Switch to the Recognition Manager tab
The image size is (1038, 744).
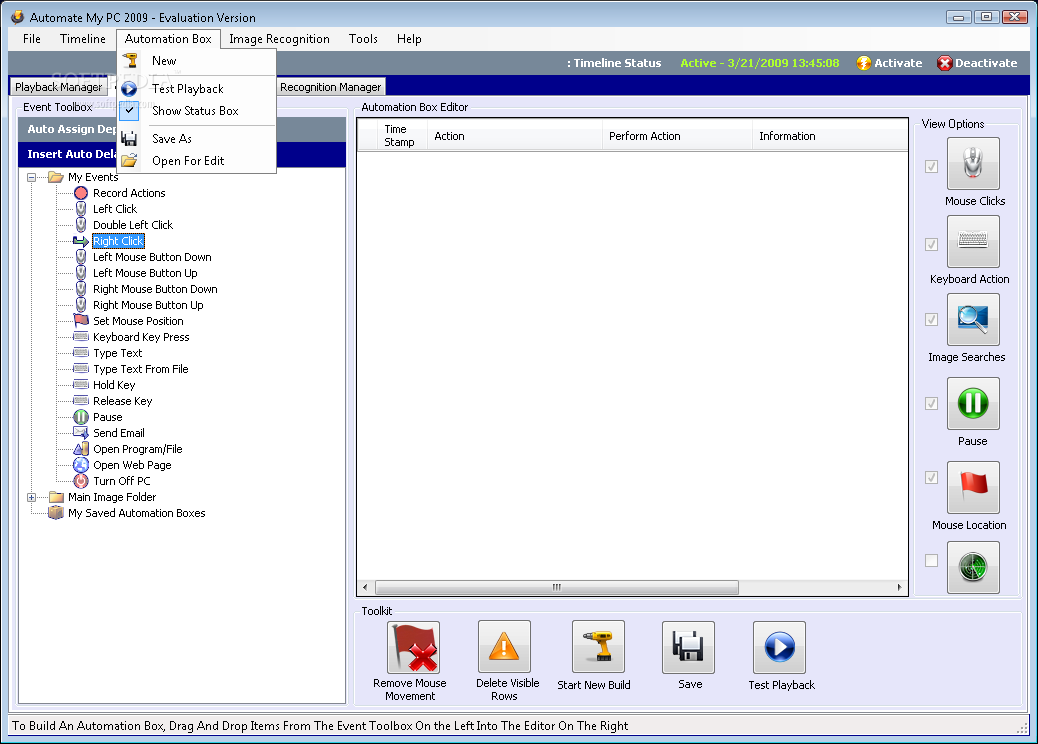[x=330, y=87]
